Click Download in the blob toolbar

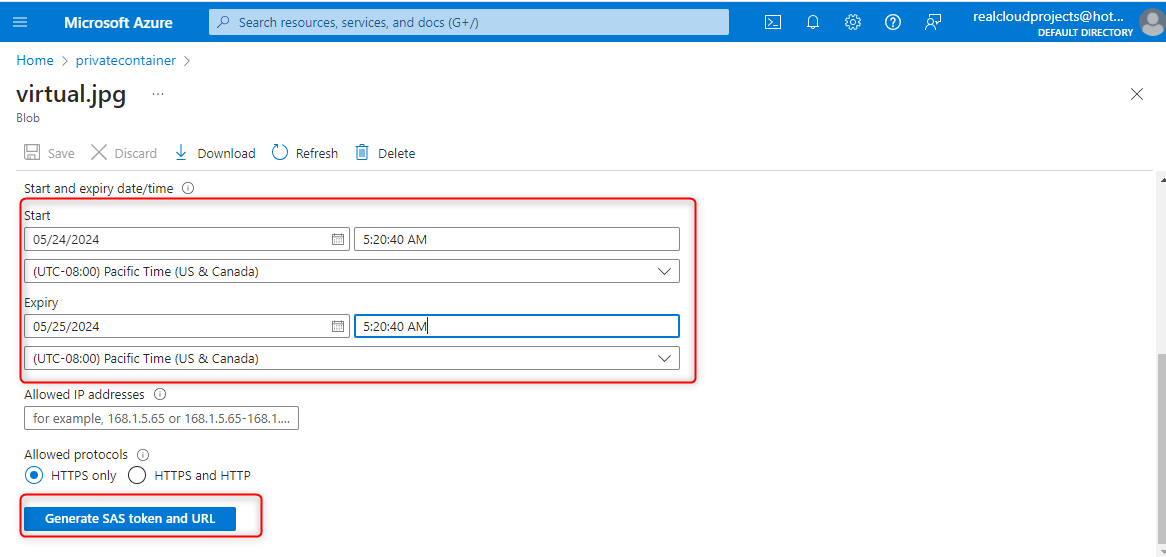(x=215, y=153)
